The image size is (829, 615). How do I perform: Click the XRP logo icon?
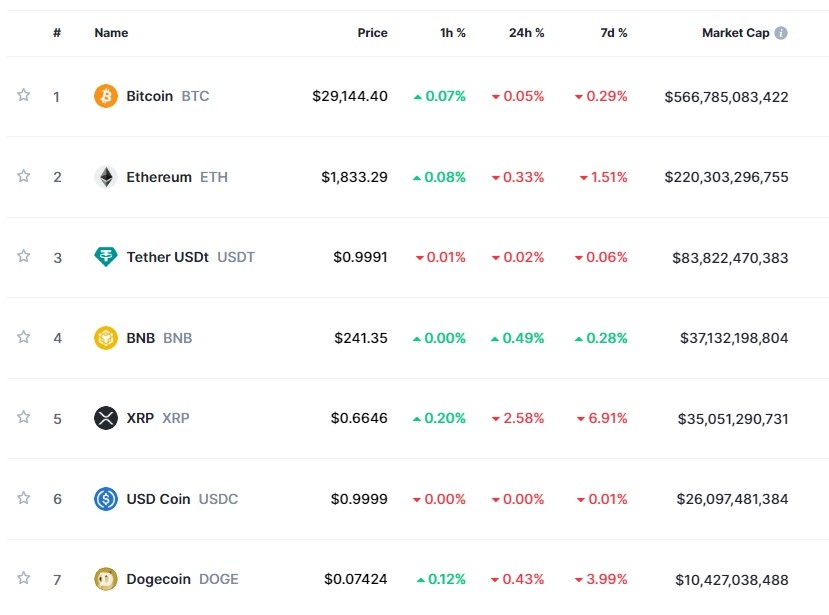[105, 418]
